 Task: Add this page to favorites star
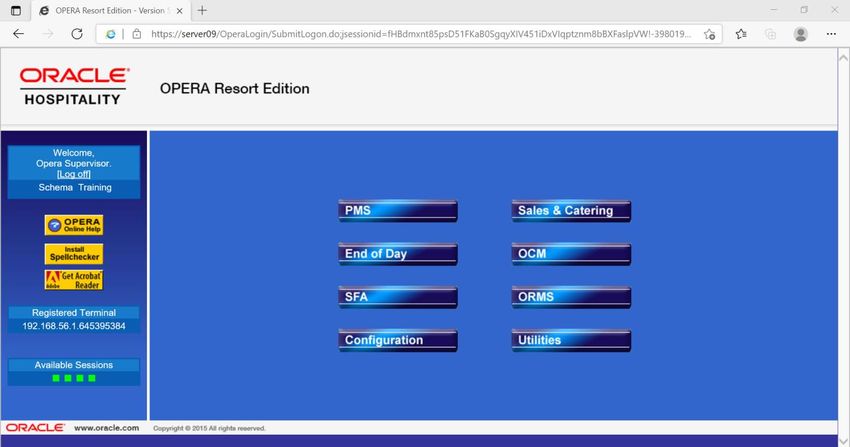tap(709, 34)
